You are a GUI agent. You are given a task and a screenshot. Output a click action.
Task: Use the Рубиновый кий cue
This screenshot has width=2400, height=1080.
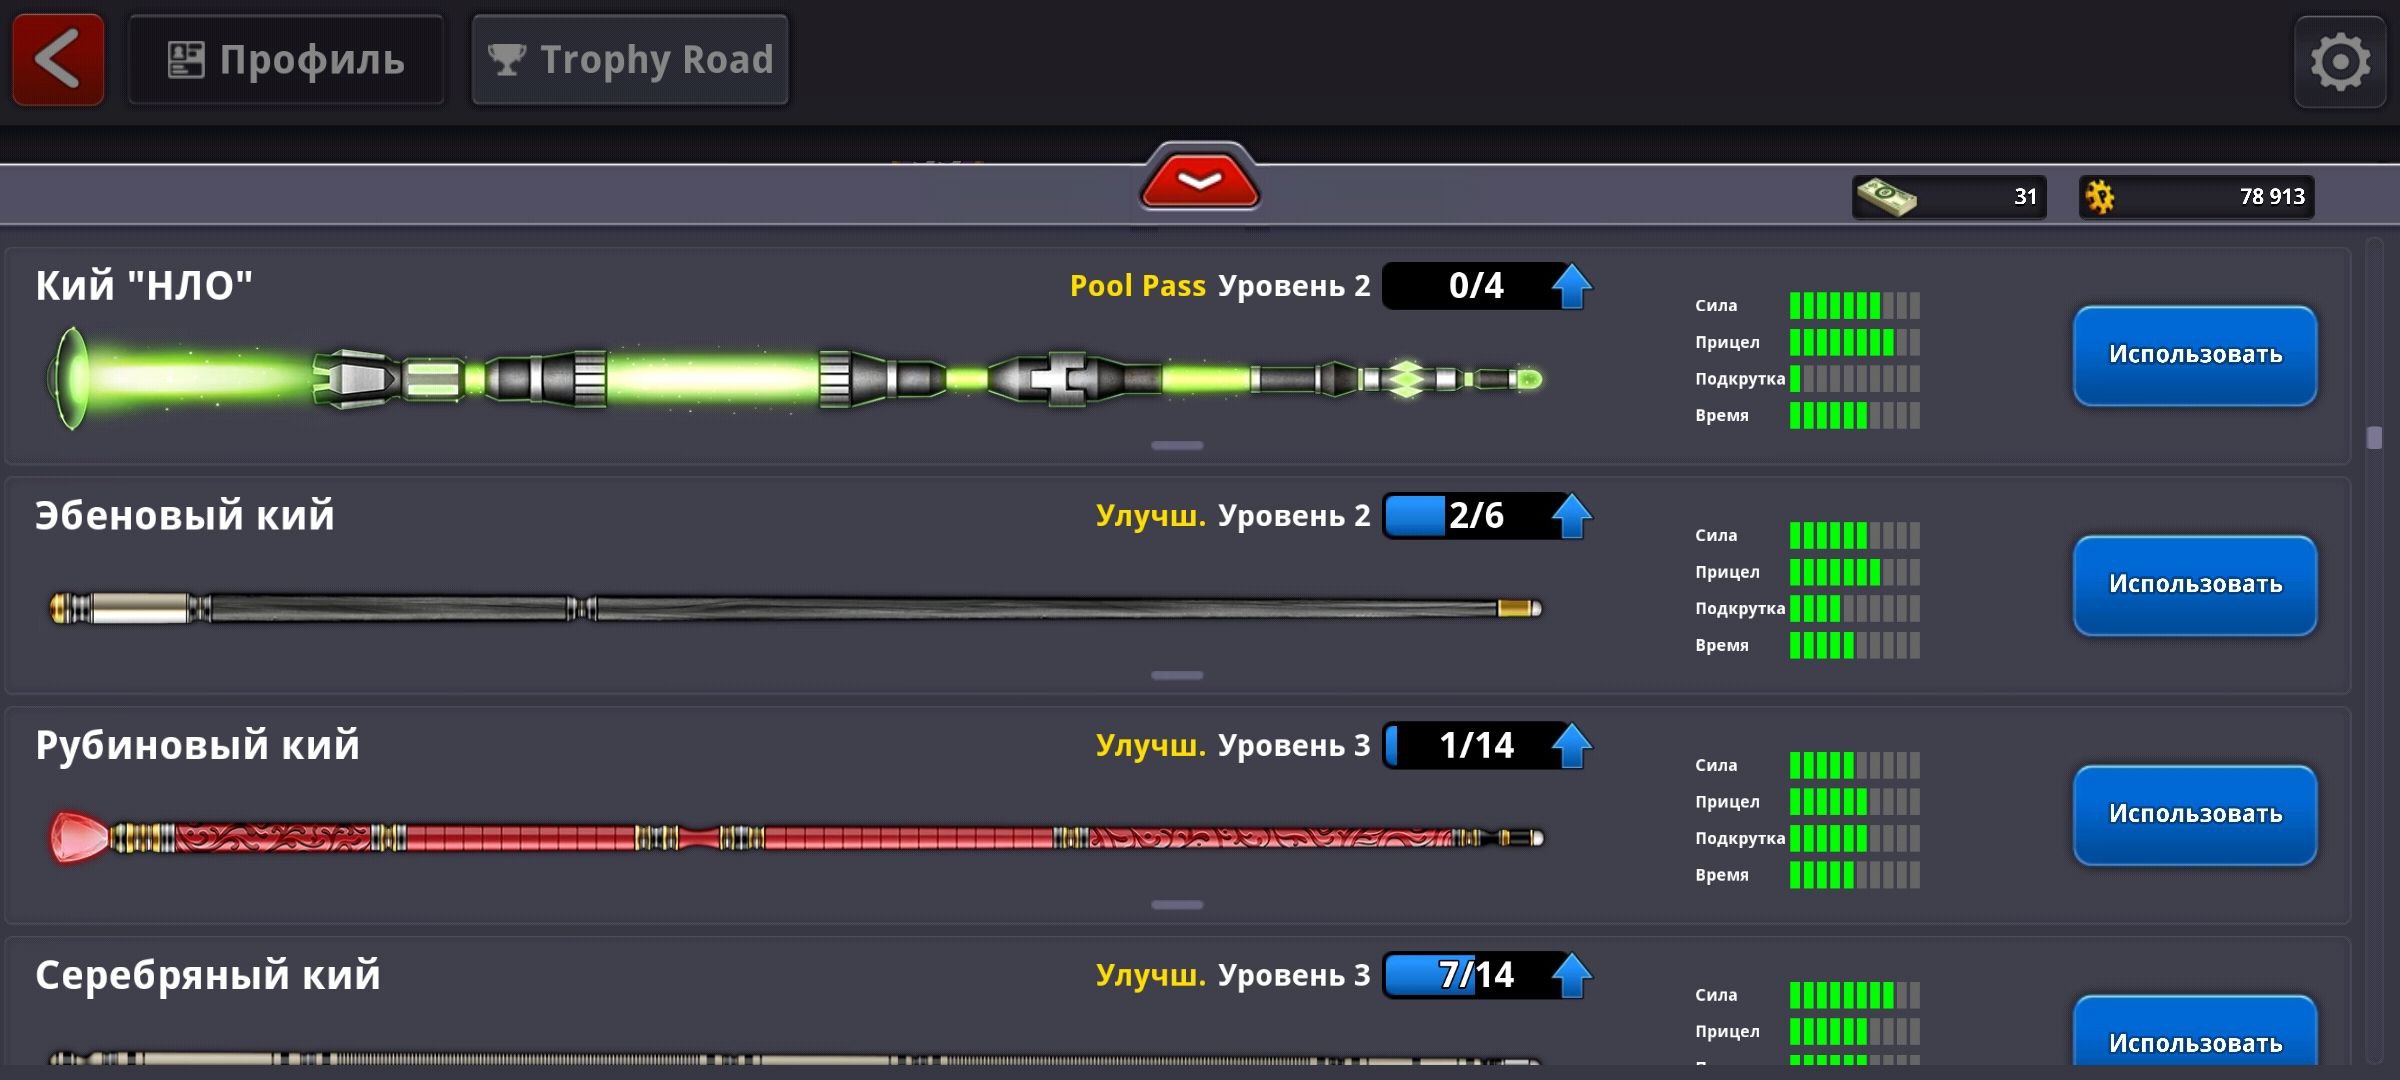(x=2195, y=815)
